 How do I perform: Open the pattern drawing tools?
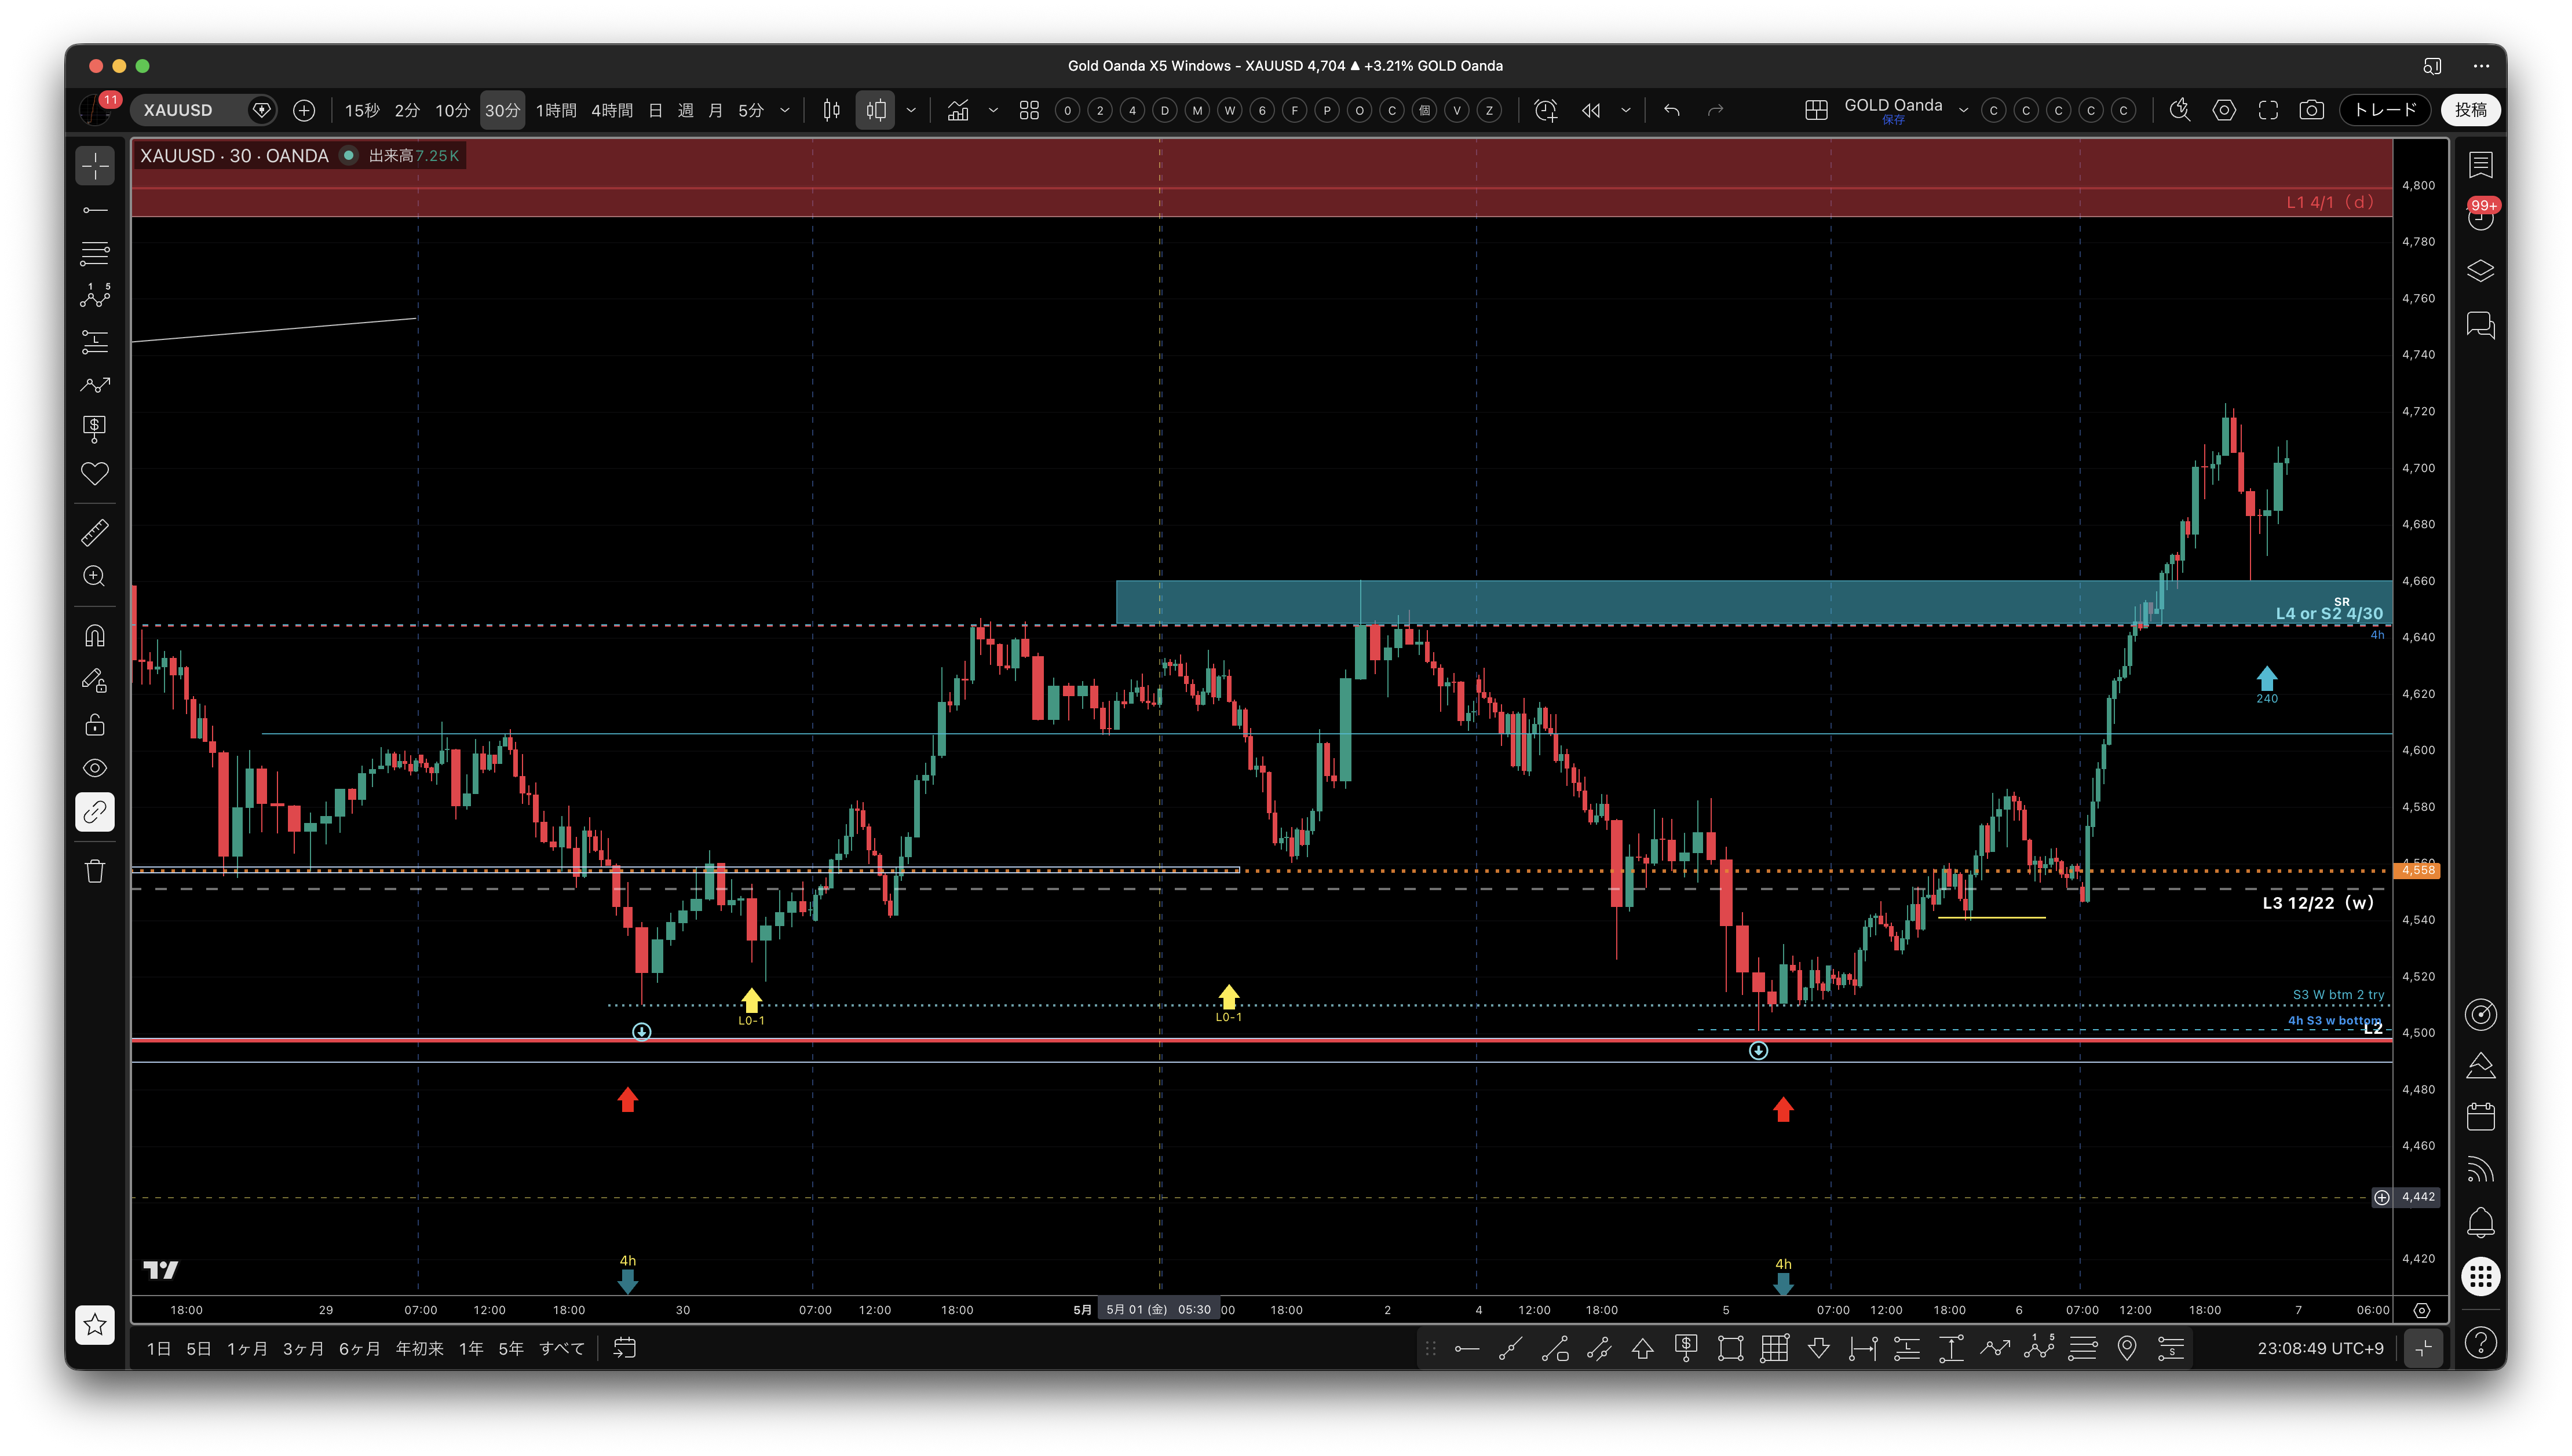(x=95, y=297)
